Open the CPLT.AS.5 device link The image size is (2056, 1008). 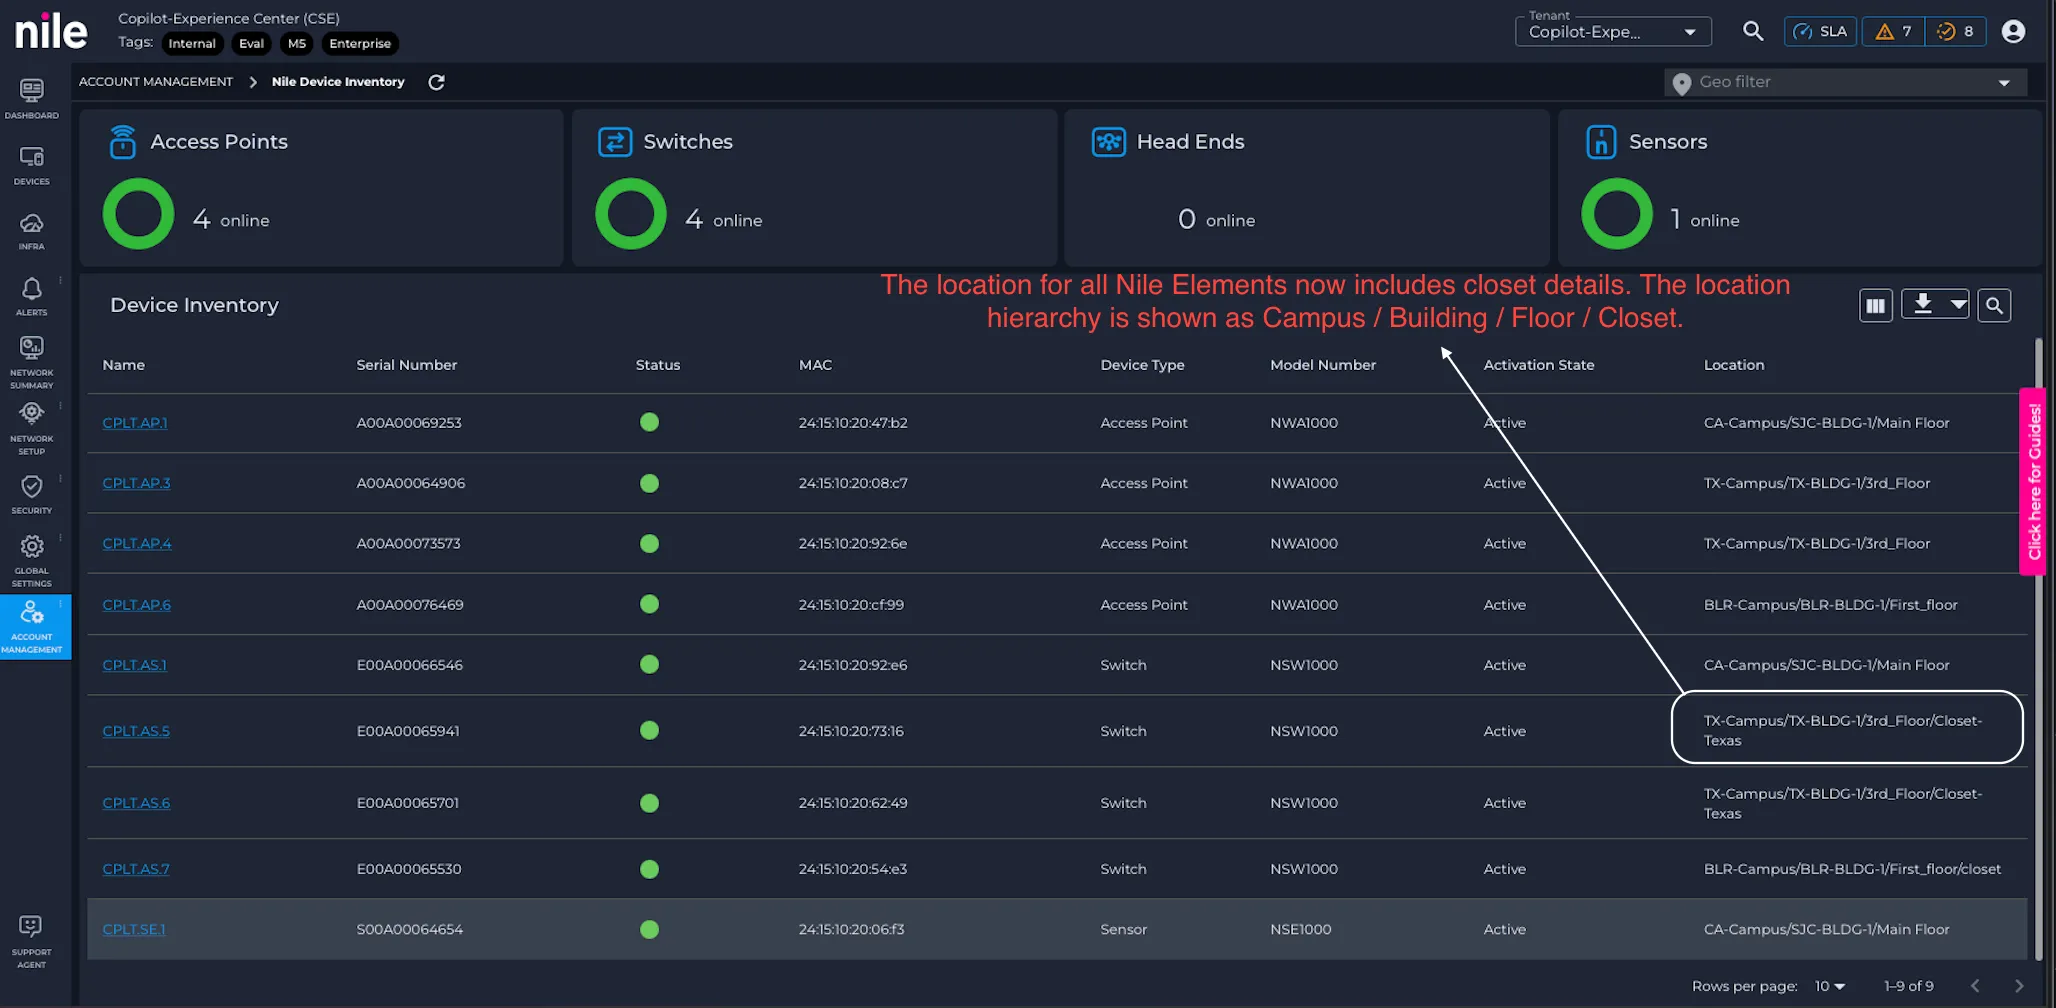point(136,731)
